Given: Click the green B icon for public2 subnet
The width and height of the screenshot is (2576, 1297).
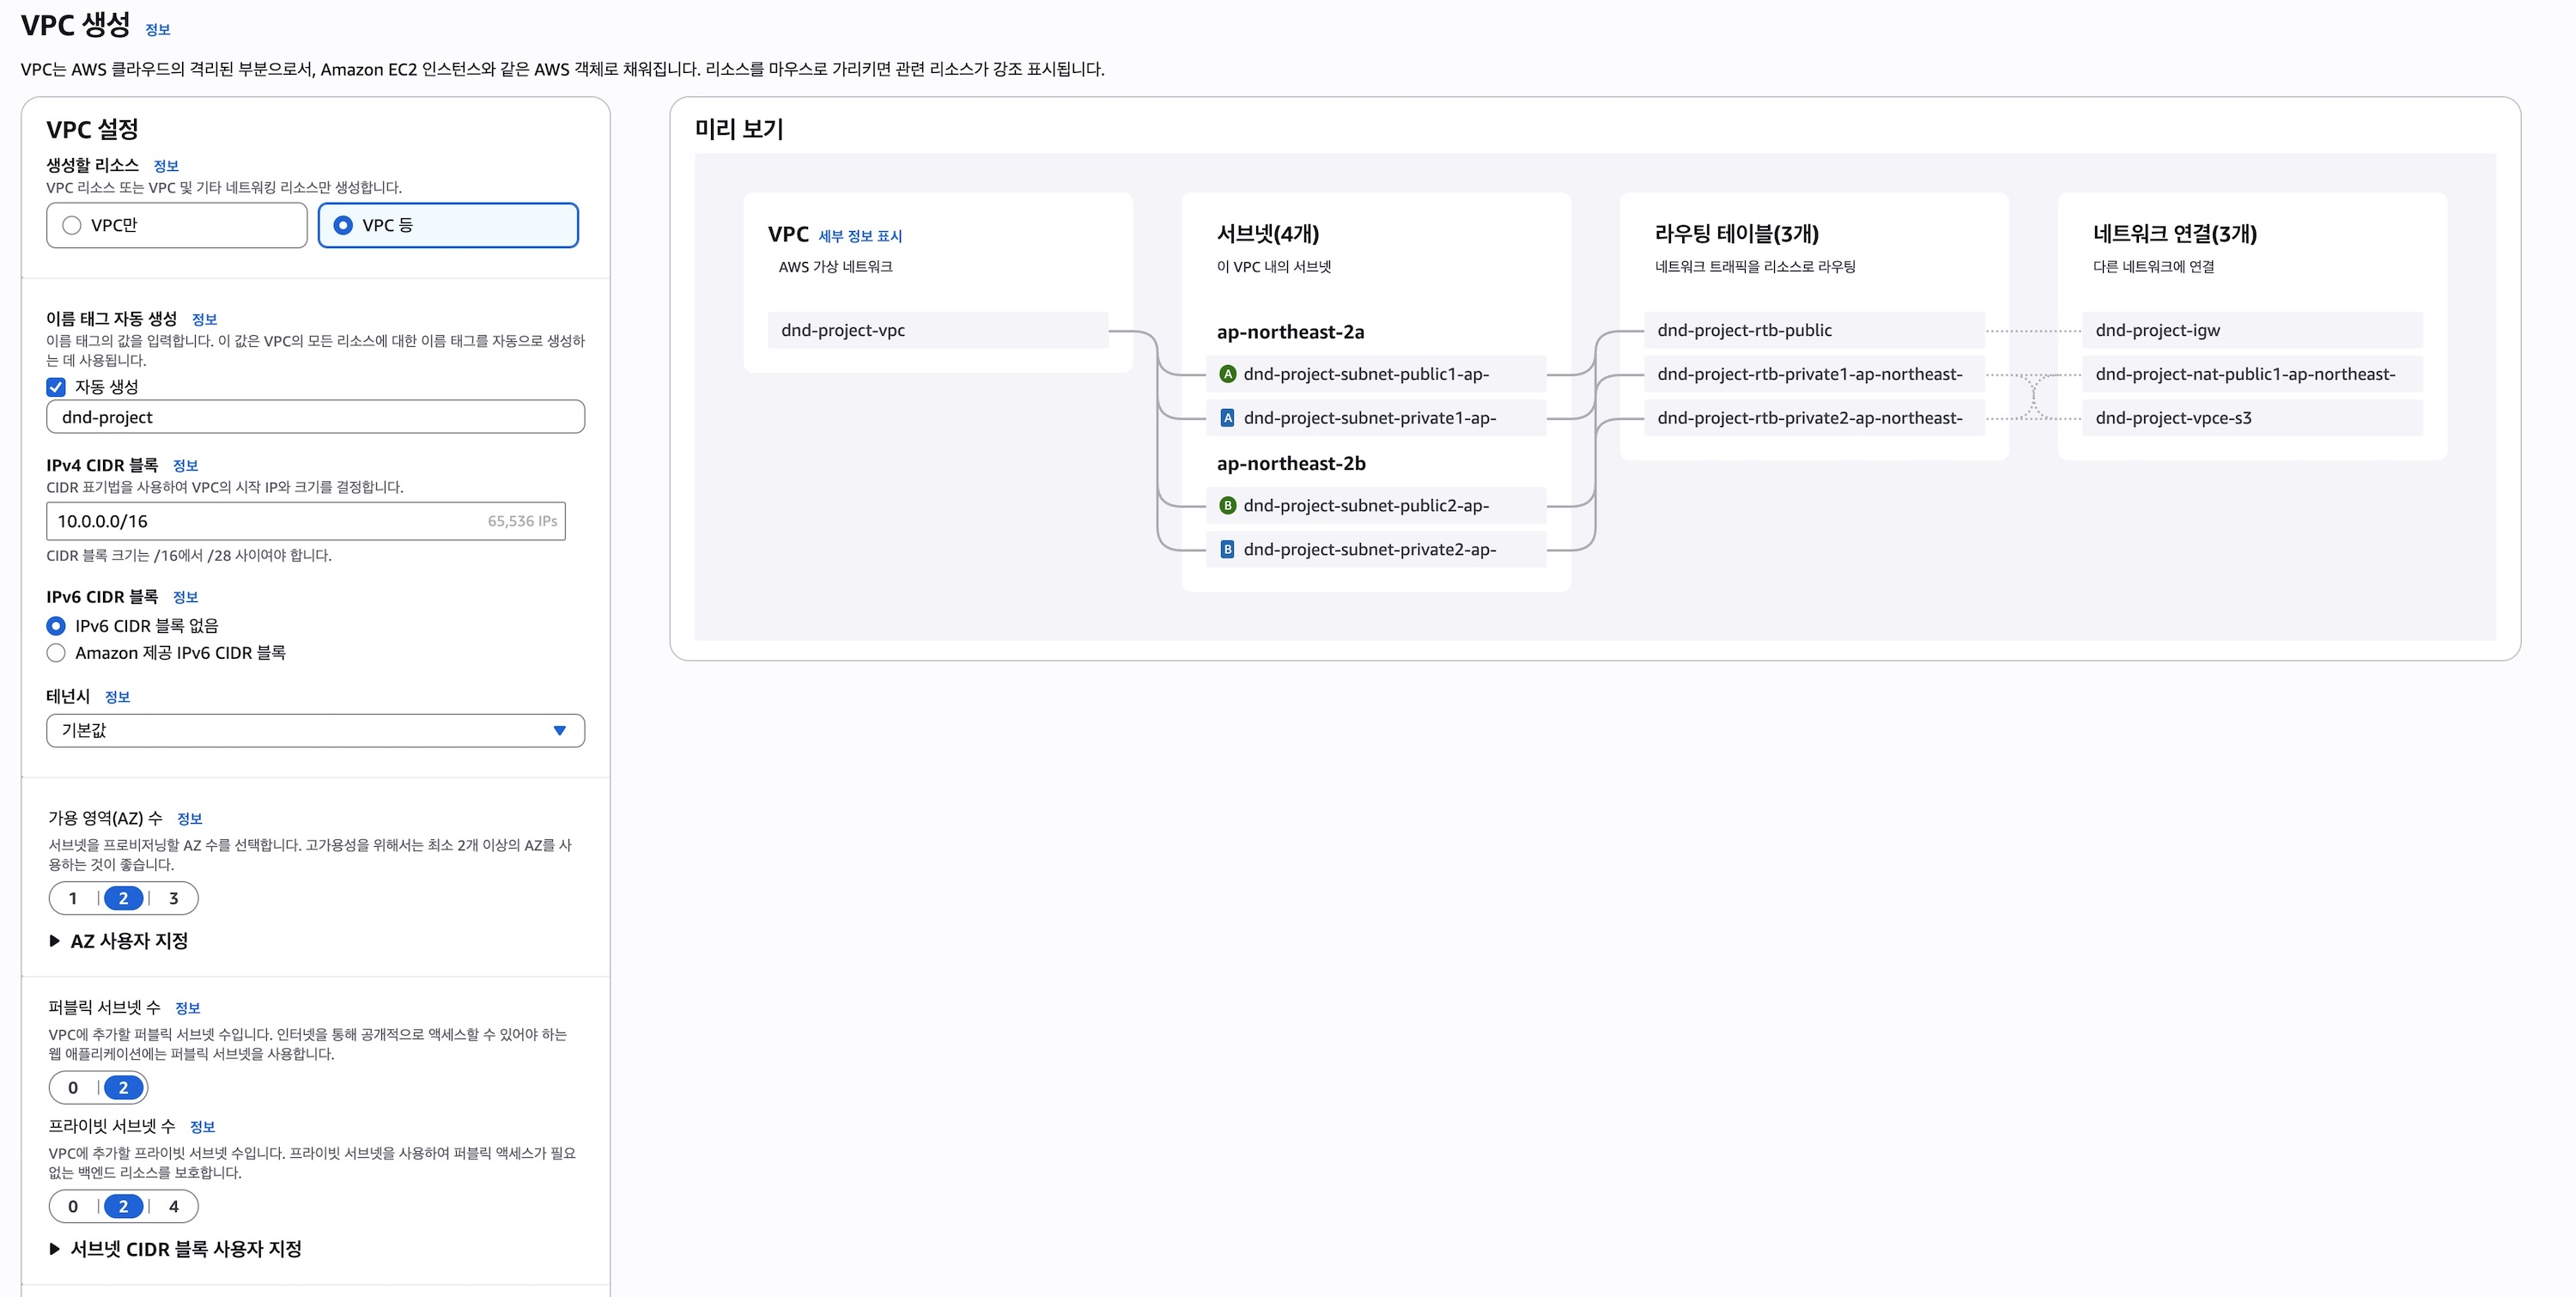Looking at the screenshot, I should [1227, 506].
